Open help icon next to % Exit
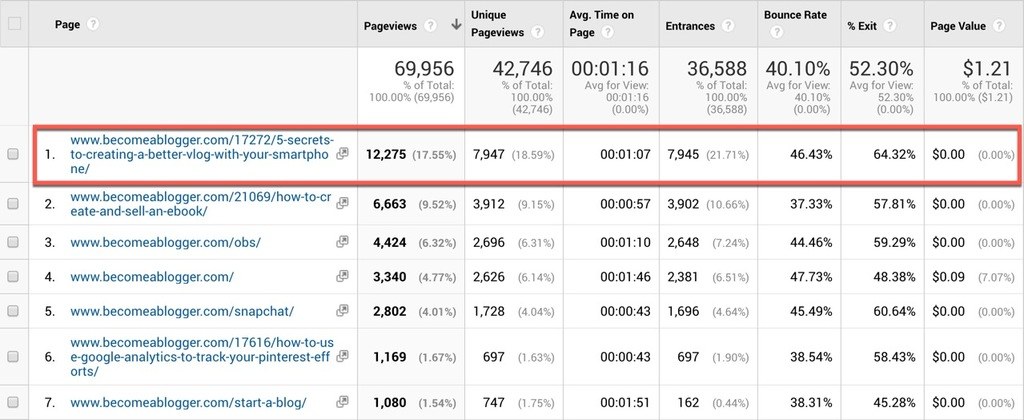The height and width of the screenshot is (420, 1024). [889, 26]
